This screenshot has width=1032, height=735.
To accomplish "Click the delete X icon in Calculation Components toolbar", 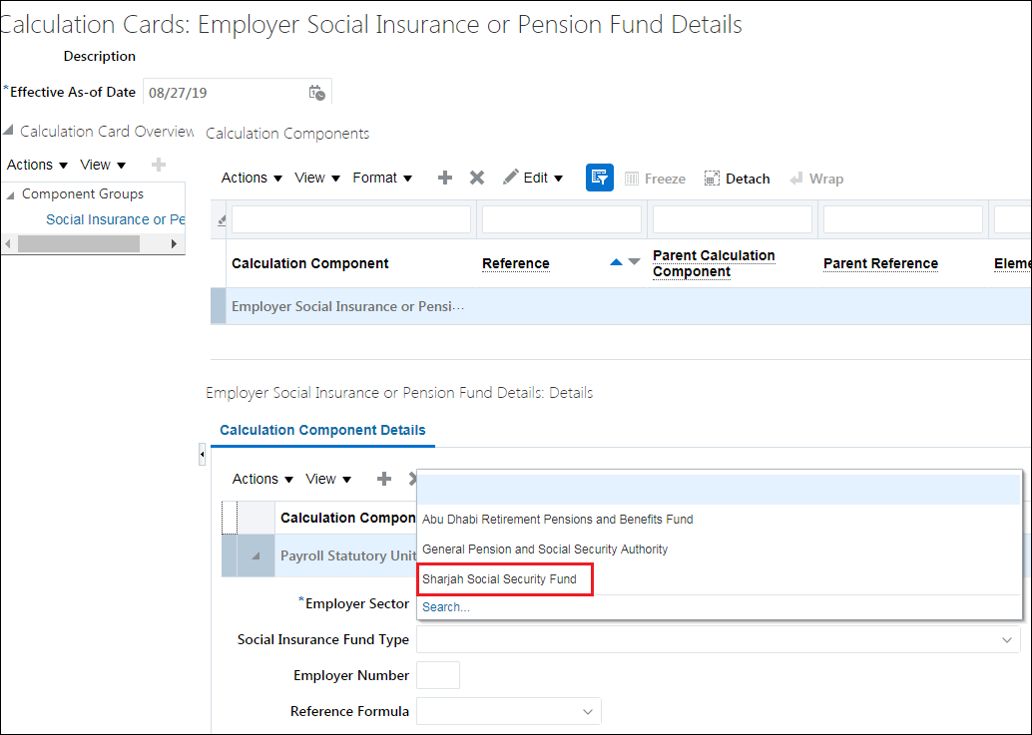I will coord(477,178).
